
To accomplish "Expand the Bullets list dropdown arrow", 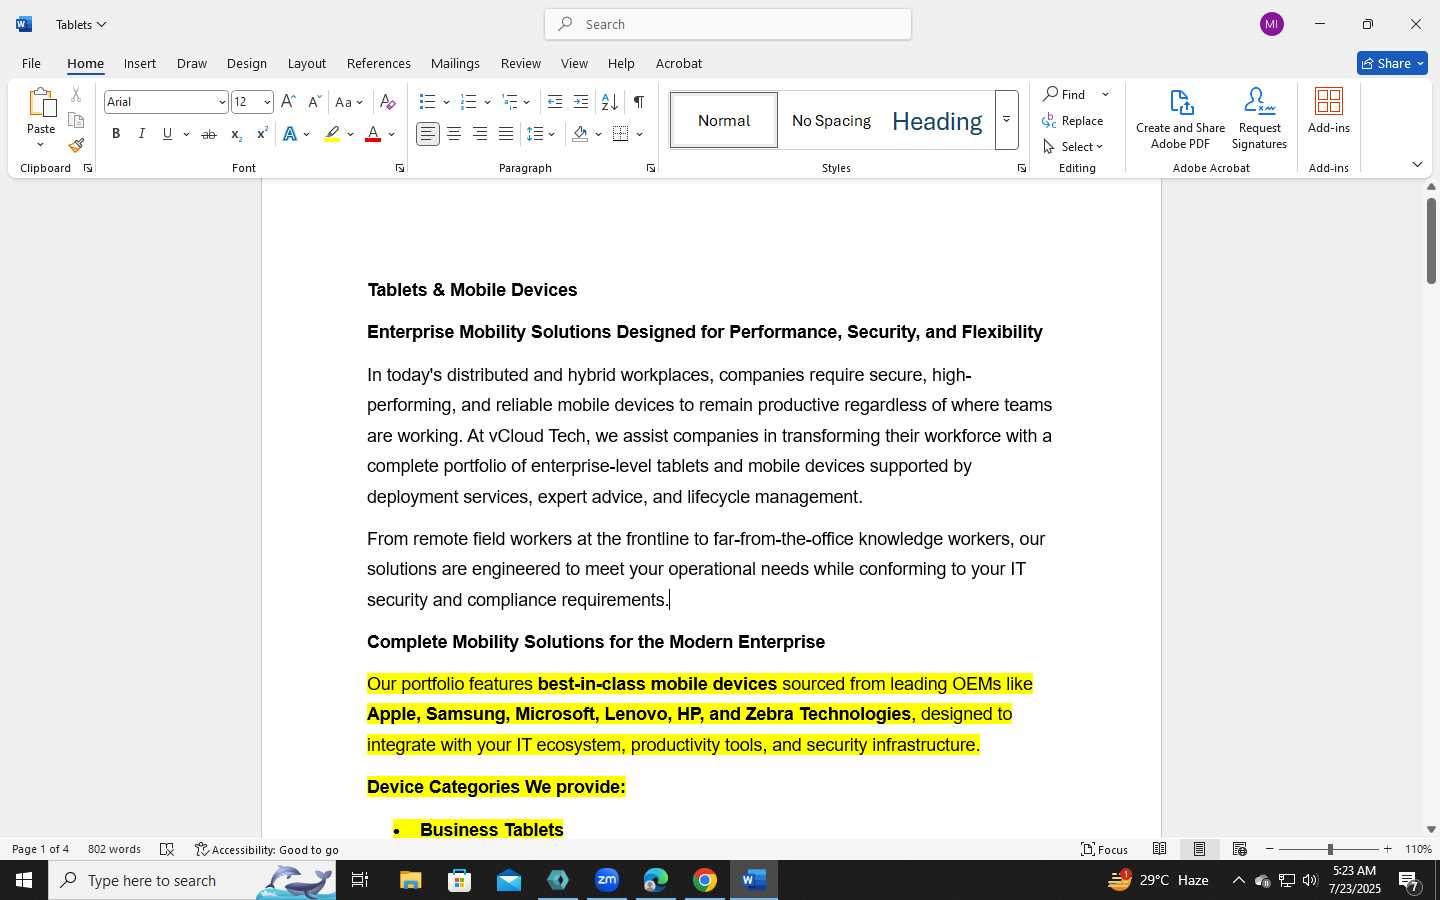I will point(446,102).
